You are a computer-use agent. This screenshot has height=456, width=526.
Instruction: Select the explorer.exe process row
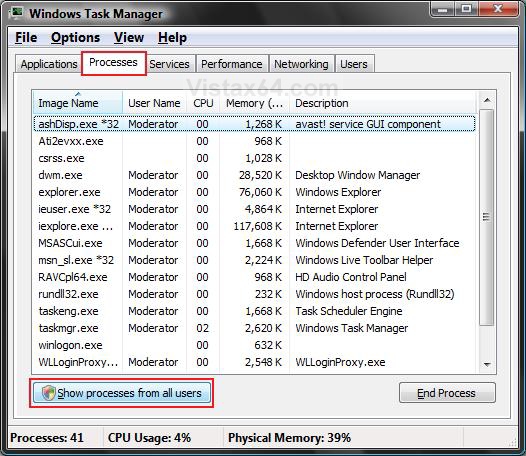[254, 192]
